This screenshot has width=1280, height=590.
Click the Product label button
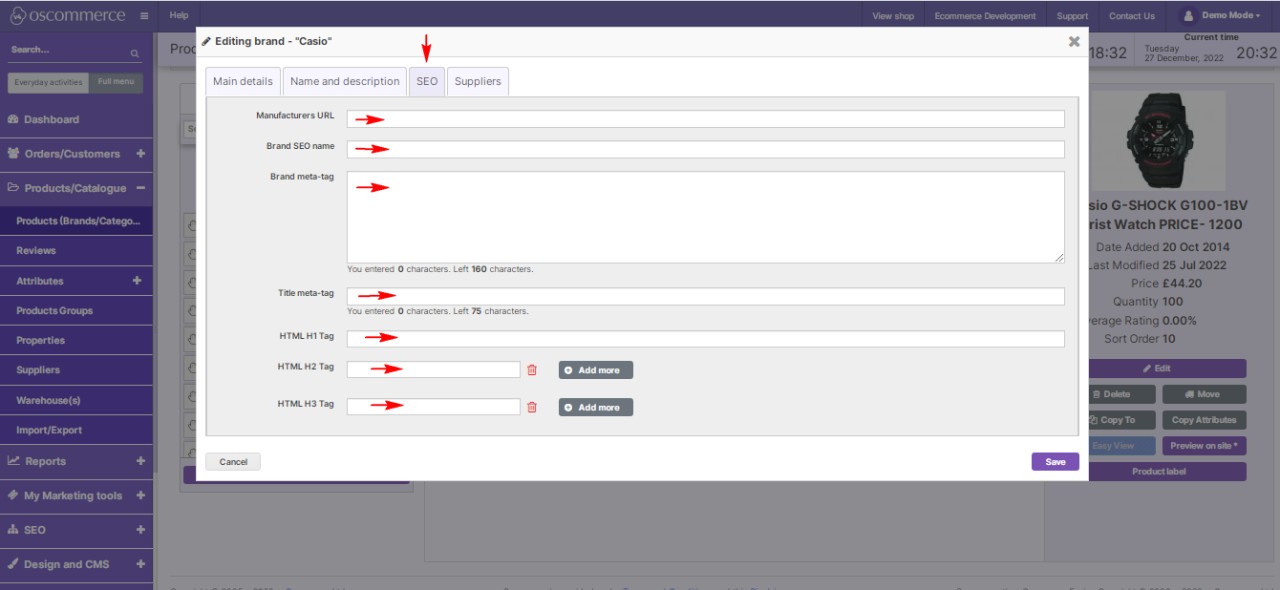click(x=1164, y=471)
